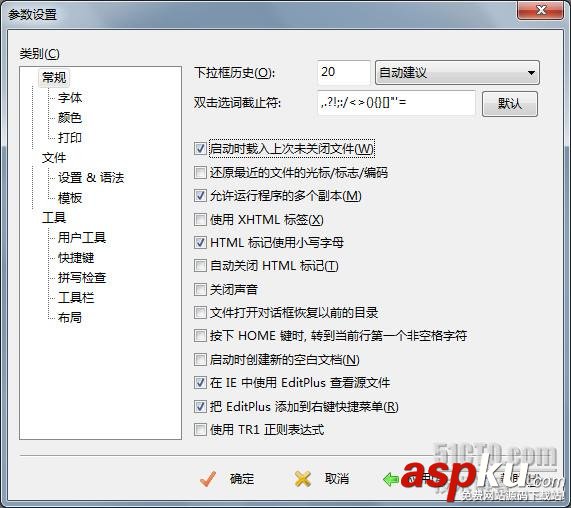This screenshot has height=508, width=571.
Task: Select 颜色 category
Action: 70,118
